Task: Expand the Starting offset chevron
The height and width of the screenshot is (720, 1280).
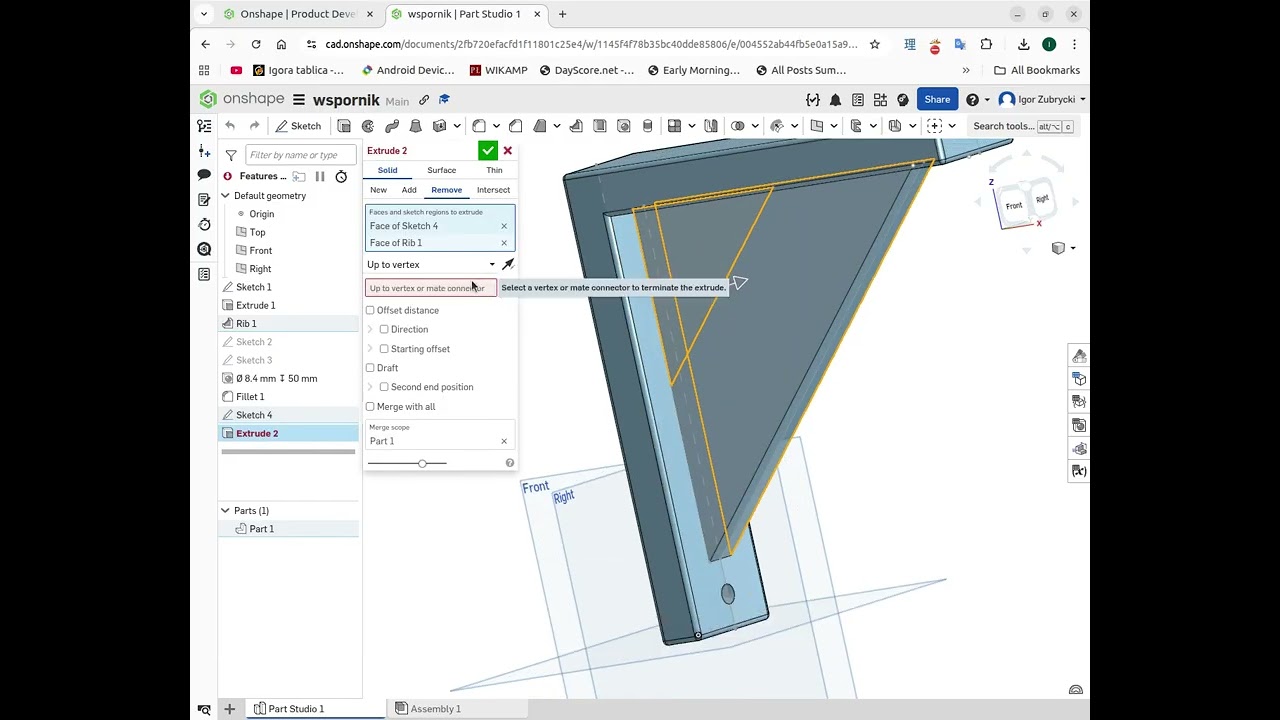Action: pos(370,349)
